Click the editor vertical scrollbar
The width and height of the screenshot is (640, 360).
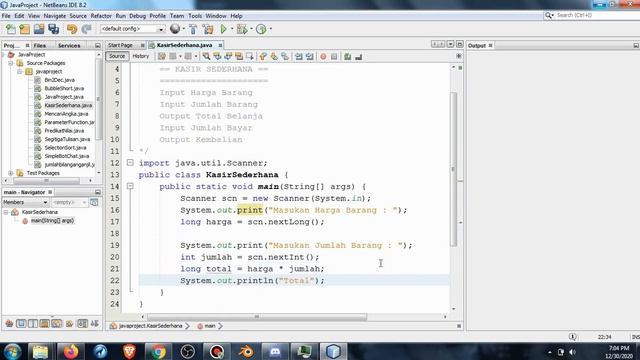click(453, 169)
